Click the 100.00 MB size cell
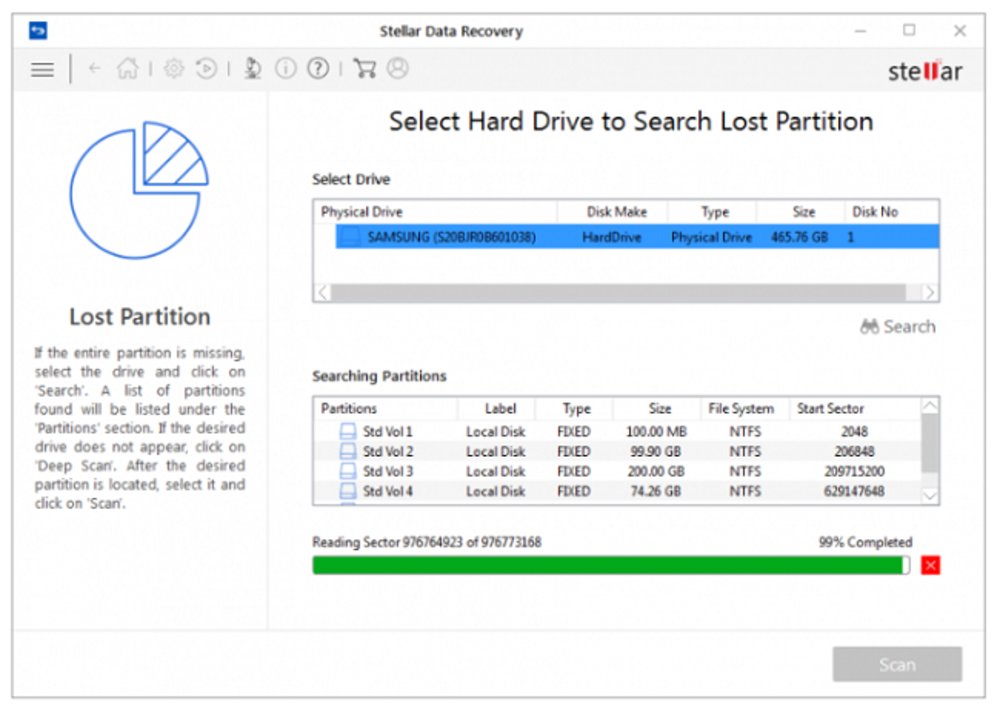Image resolution: width=1000 pixels, height=707 pixels. pos(656,432)
